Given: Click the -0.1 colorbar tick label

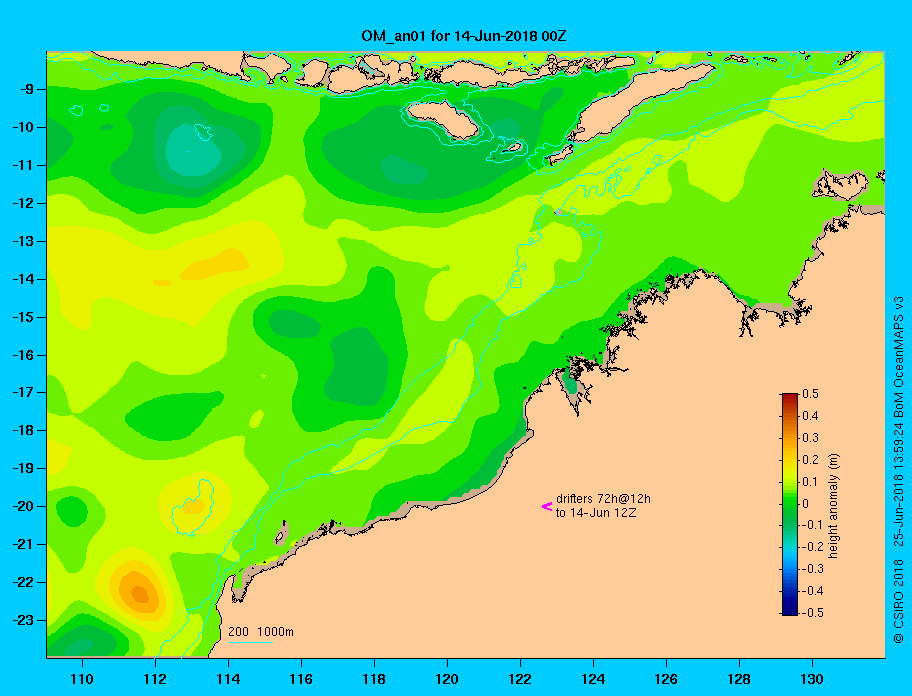Looking at the screenshot, I should tap(813, 525).
